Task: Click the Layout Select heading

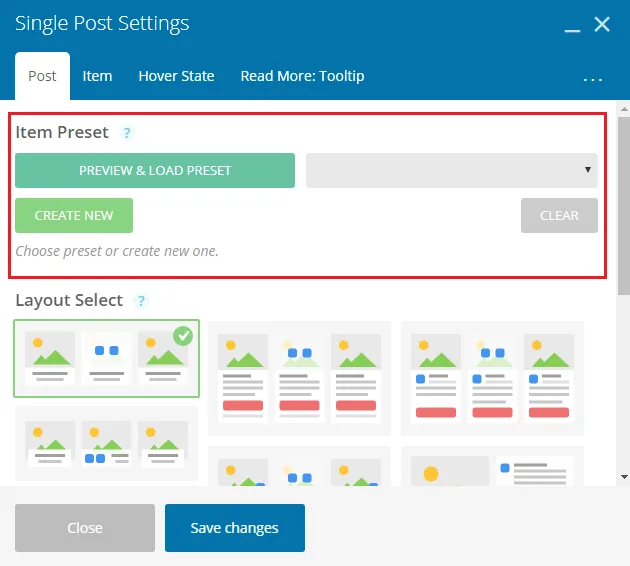Action: pos(69,300)
